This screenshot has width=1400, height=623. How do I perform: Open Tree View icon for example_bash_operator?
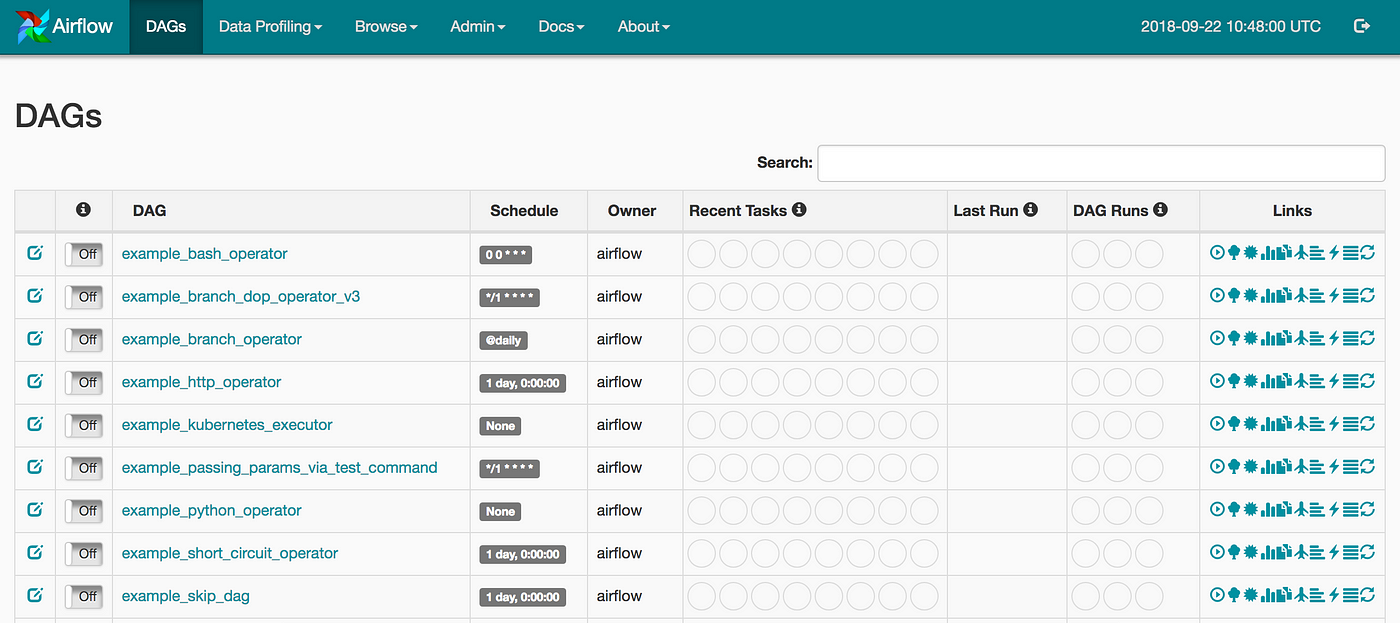[x=1234, y=253]
